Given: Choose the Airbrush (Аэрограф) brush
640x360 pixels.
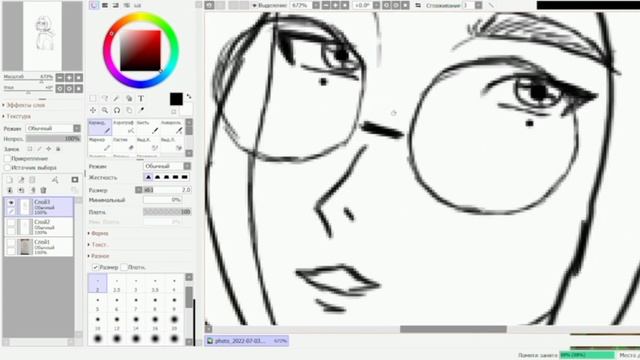Looking at the screenshot, I should click(x=124, y=127).
